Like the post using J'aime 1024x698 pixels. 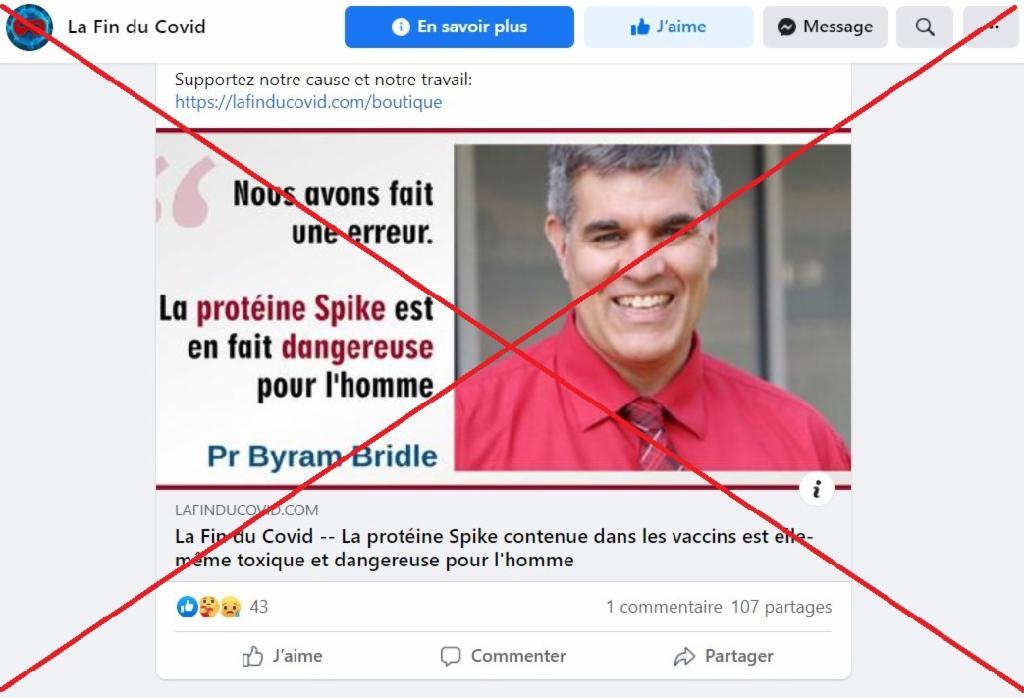pyautogui.click(x=282, y=656)
